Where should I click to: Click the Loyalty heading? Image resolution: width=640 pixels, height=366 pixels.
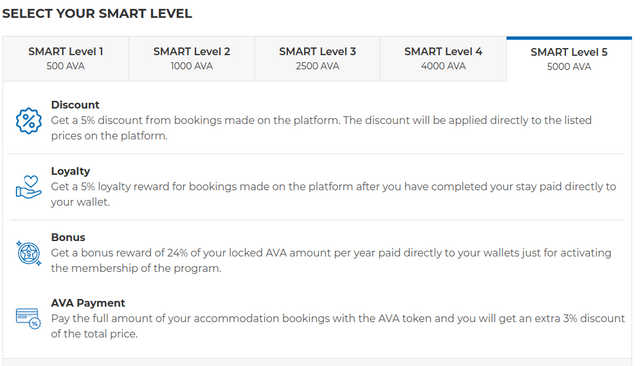[x=71, y=171]
